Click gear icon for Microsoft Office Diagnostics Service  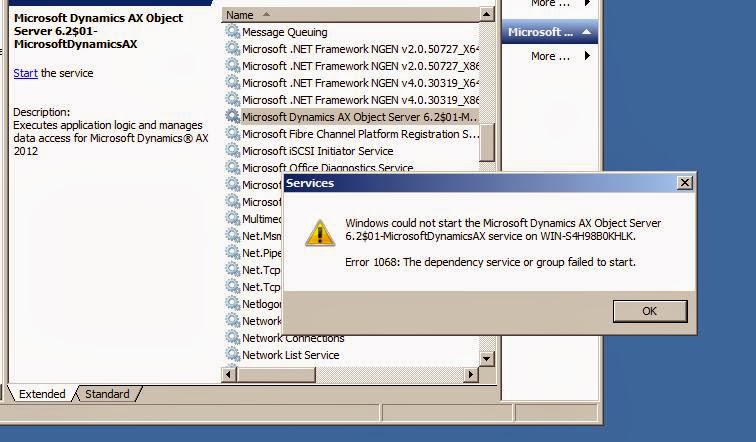point(233,167)
